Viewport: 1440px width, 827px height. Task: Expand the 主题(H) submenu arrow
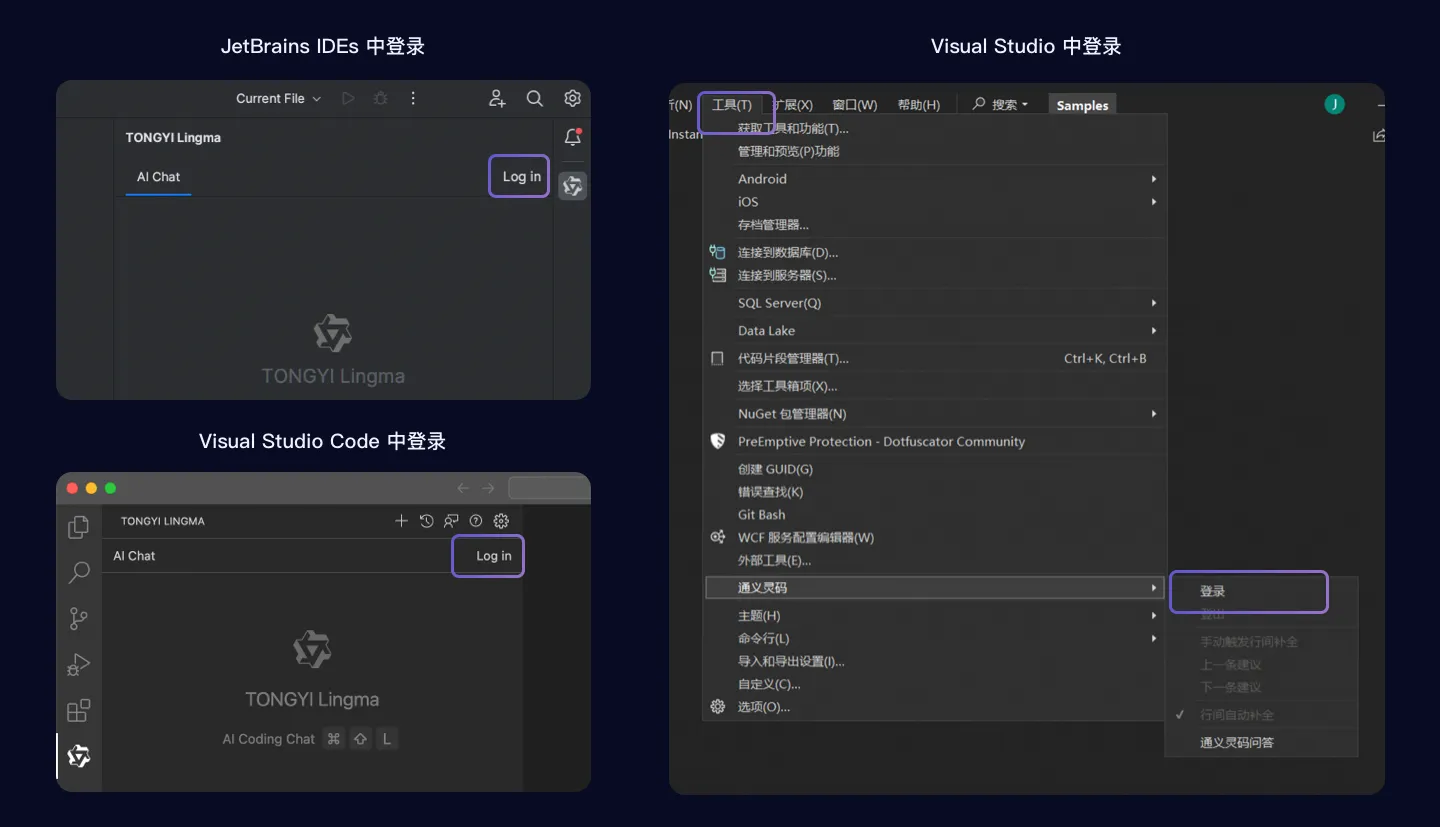[x=1153, y=616]
